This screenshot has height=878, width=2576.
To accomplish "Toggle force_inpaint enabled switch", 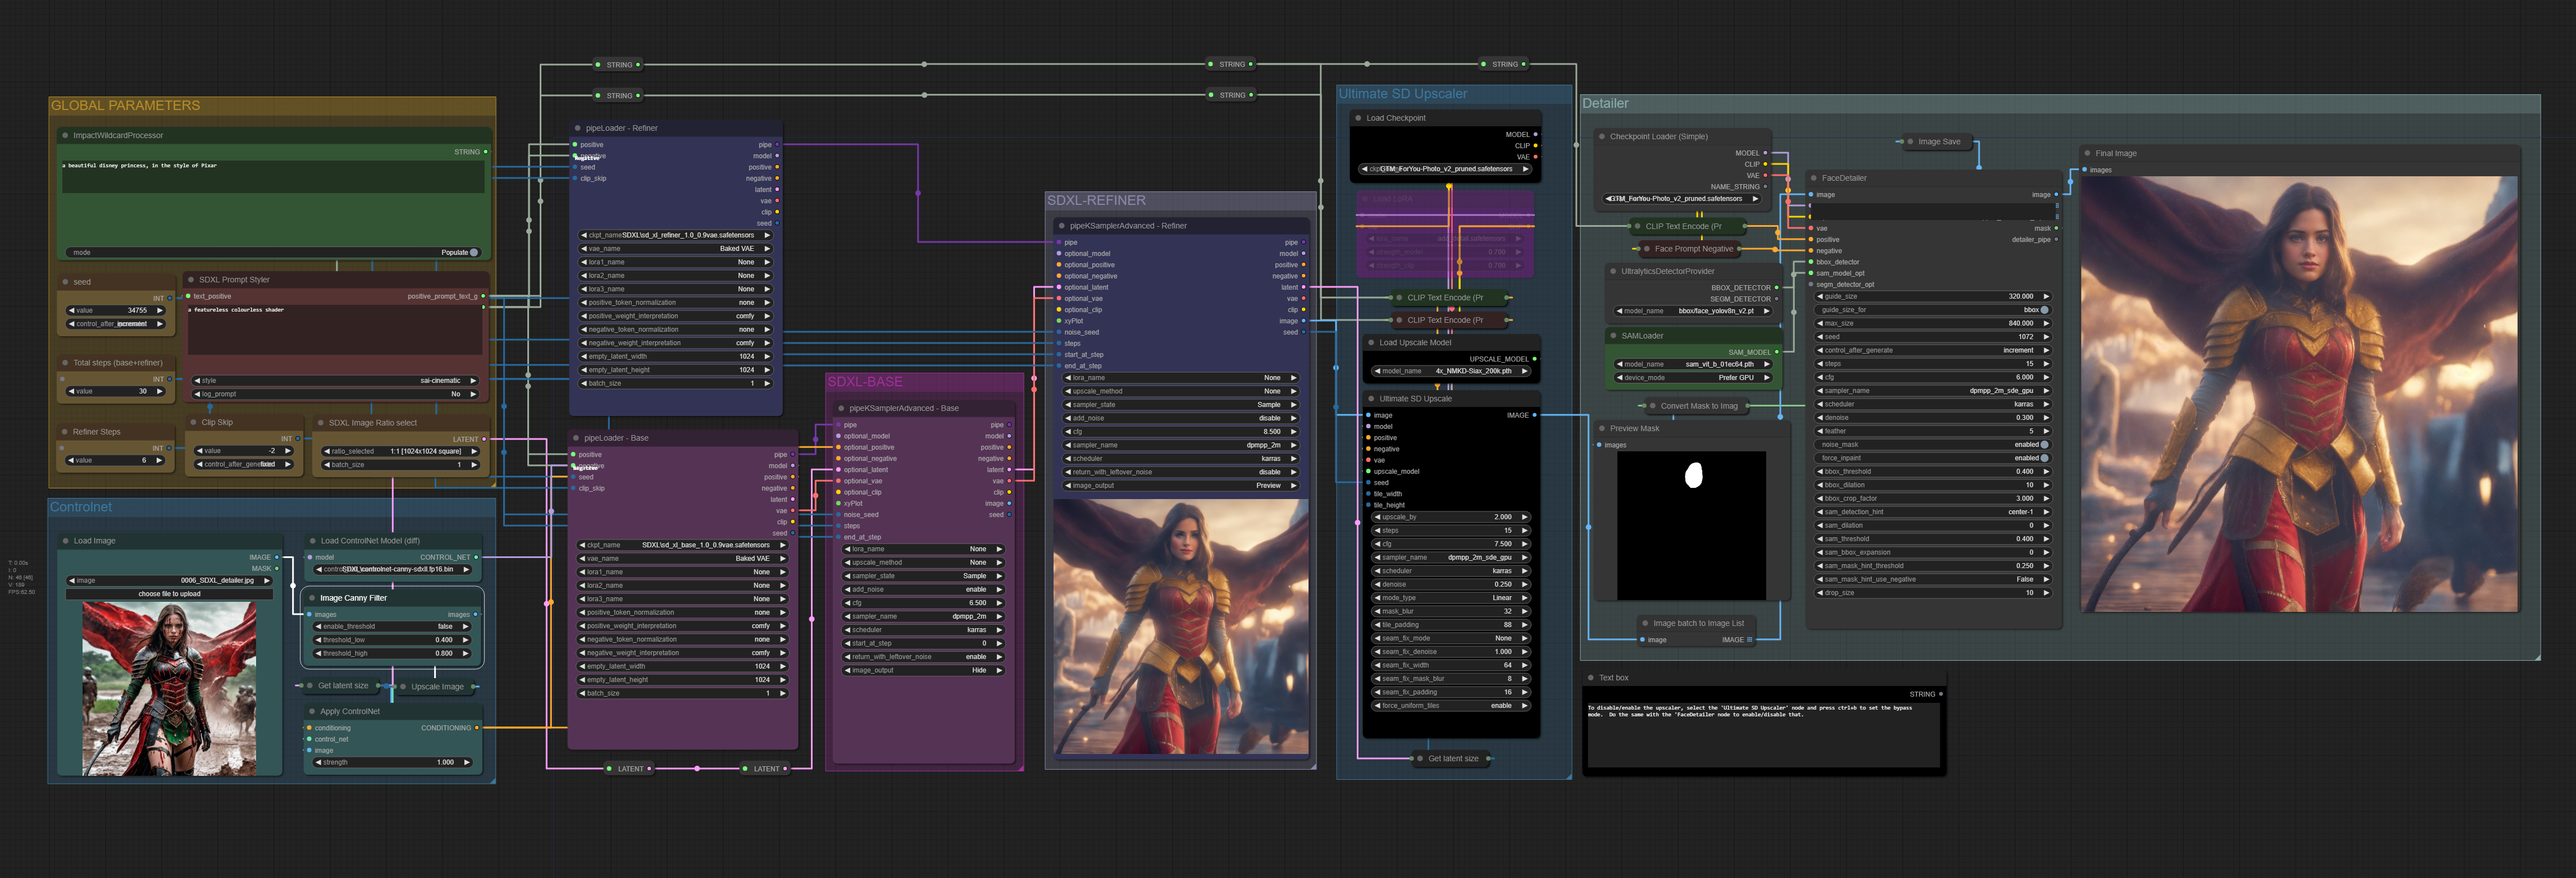I will [x=2044, y=458].
